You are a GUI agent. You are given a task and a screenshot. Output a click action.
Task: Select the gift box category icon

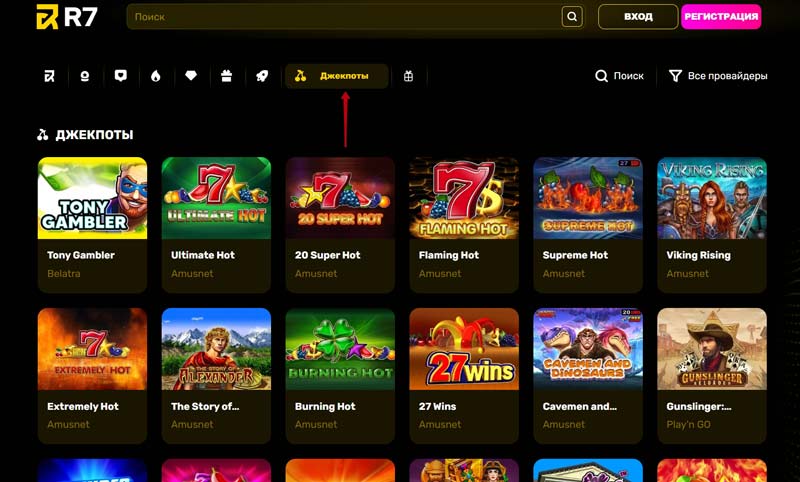tap(408, 76)
